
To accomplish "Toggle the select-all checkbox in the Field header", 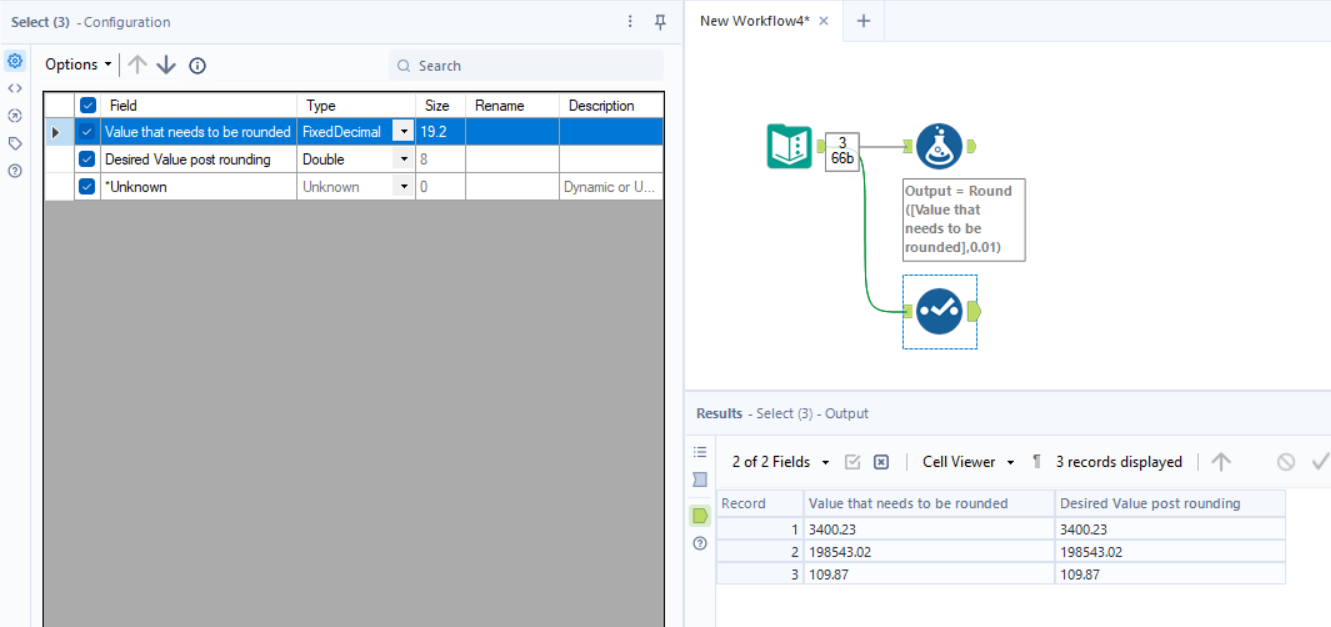I will 87,105.
